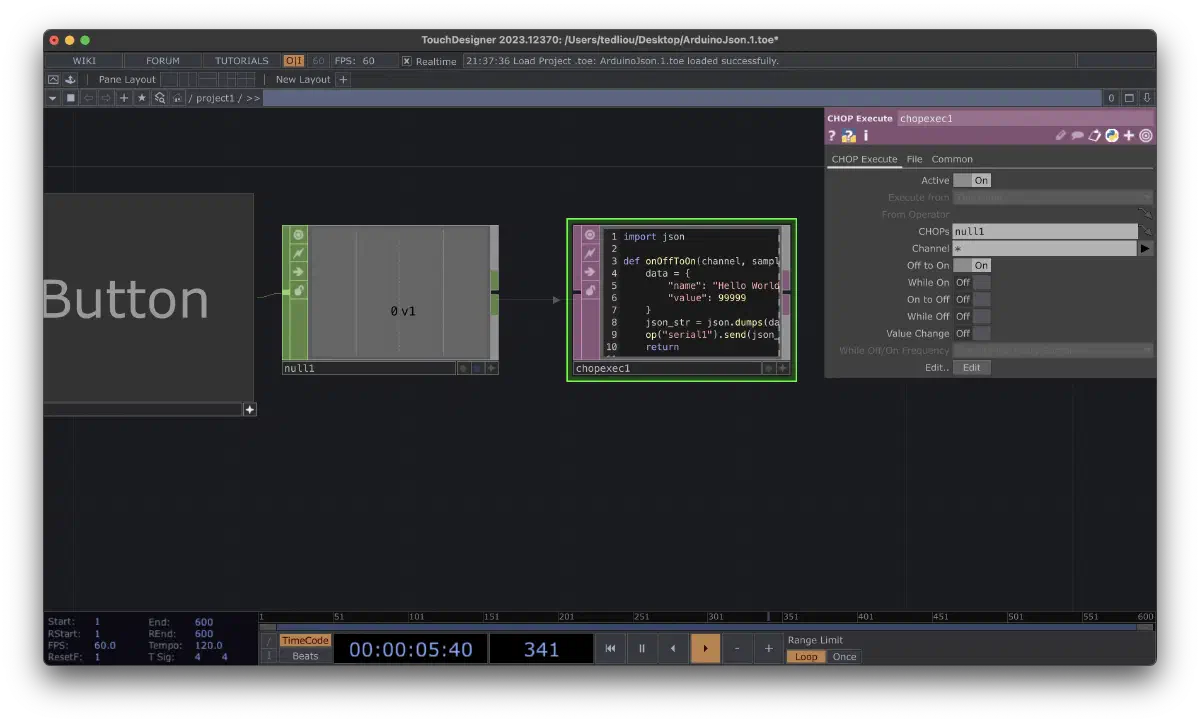The image size is (1200, 723).
Task: Click the comment bubble icon in parameter header
Action: point(1078,136)
